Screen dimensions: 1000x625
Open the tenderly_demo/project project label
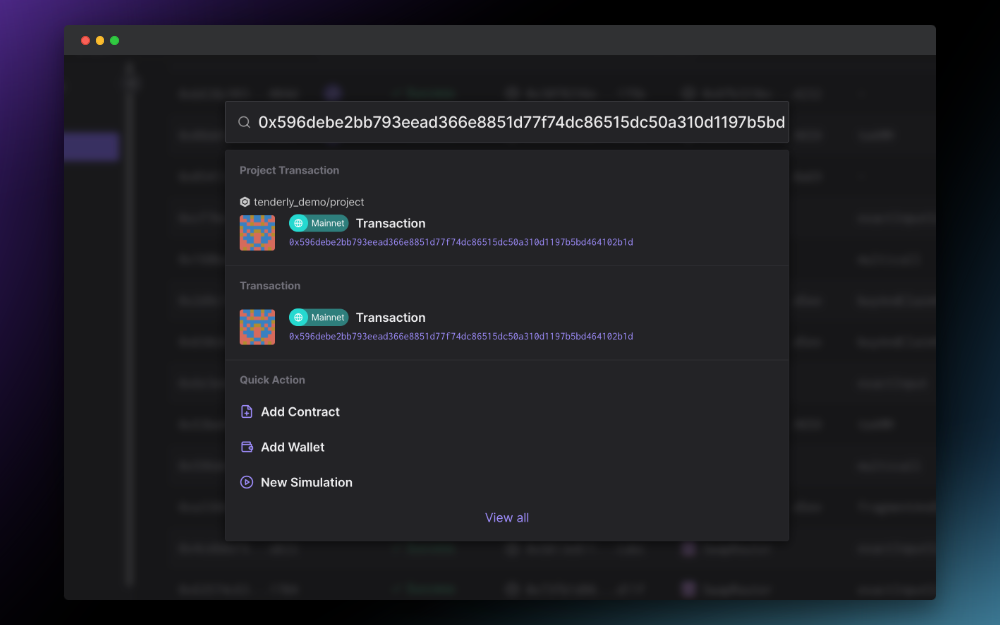[309, 202]
